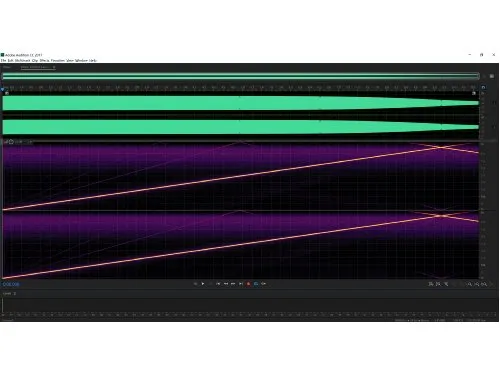Image resolution: width=500 pixels, height=375 pixels.
Task: Click the blue timecode display
Action: (x=11, y=284)
